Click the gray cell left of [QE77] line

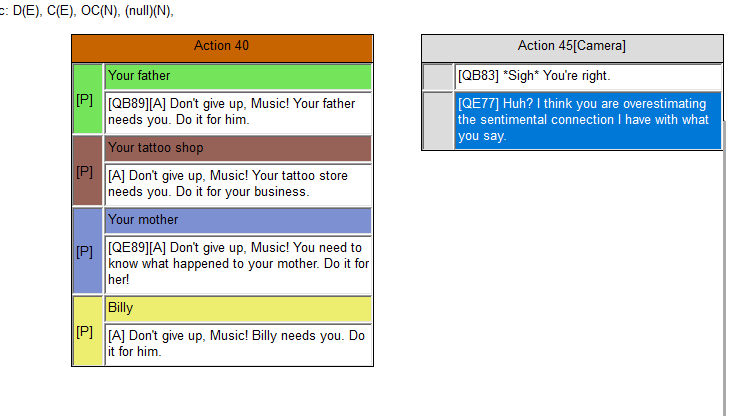[x=438, y=121]
